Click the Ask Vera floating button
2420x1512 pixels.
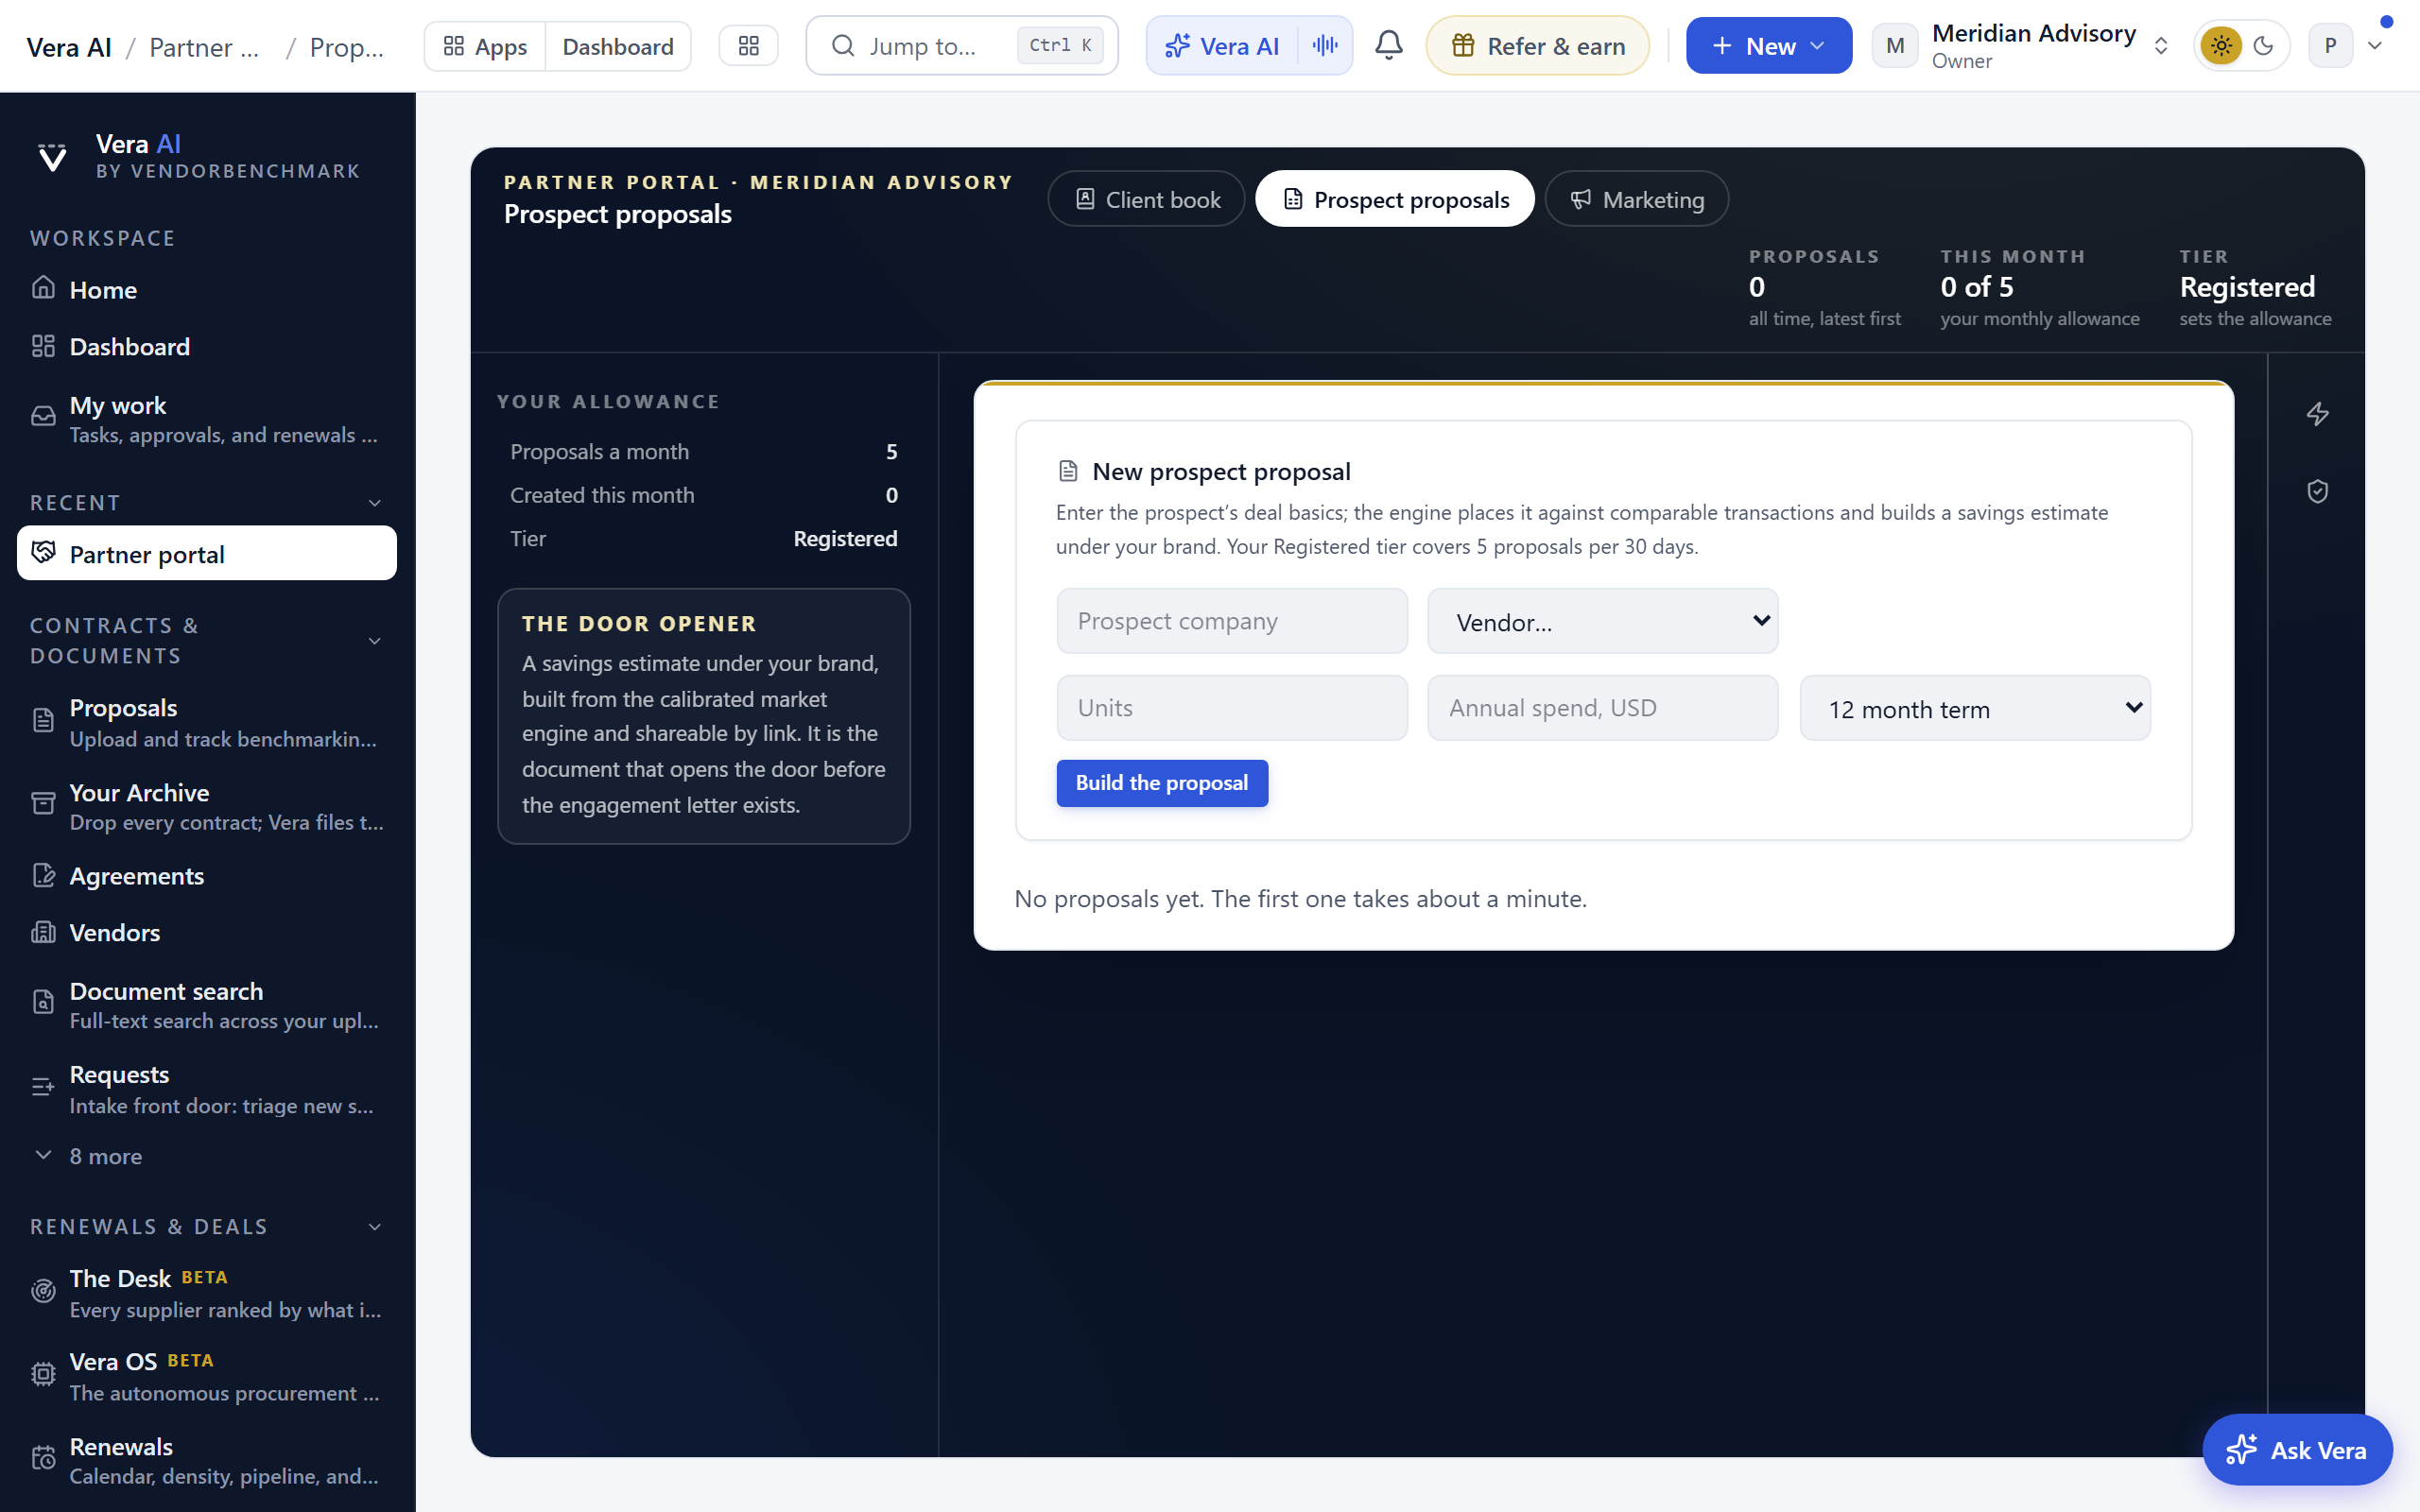(2297, 1449)
